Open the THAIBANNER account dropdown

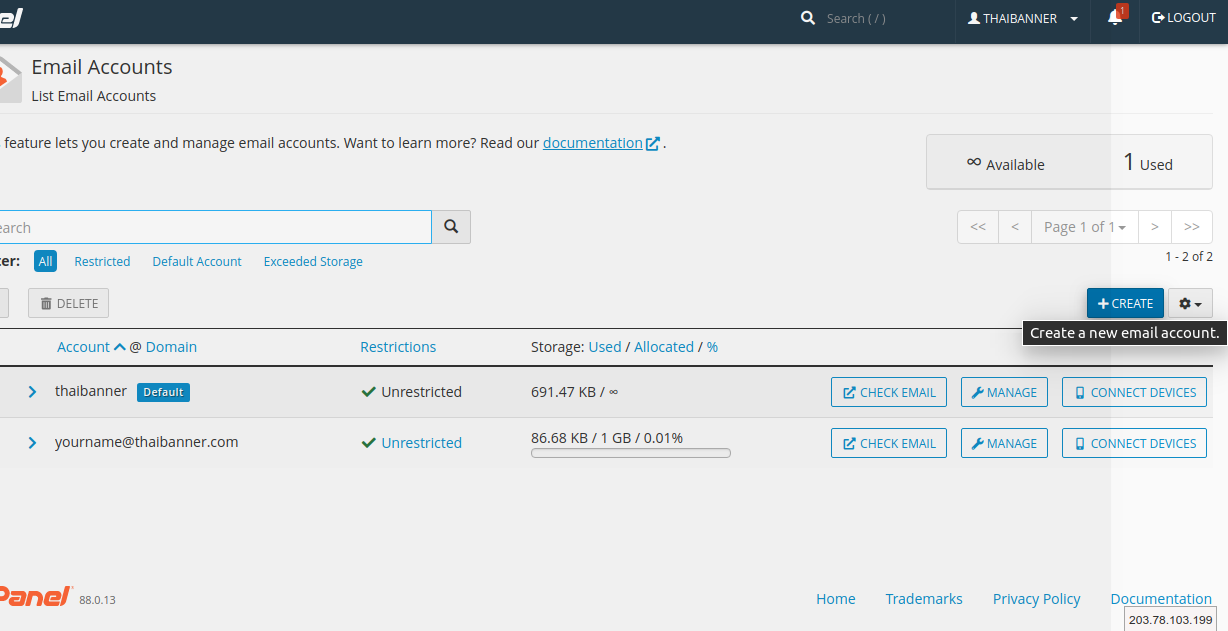[x=1021, y=18]
